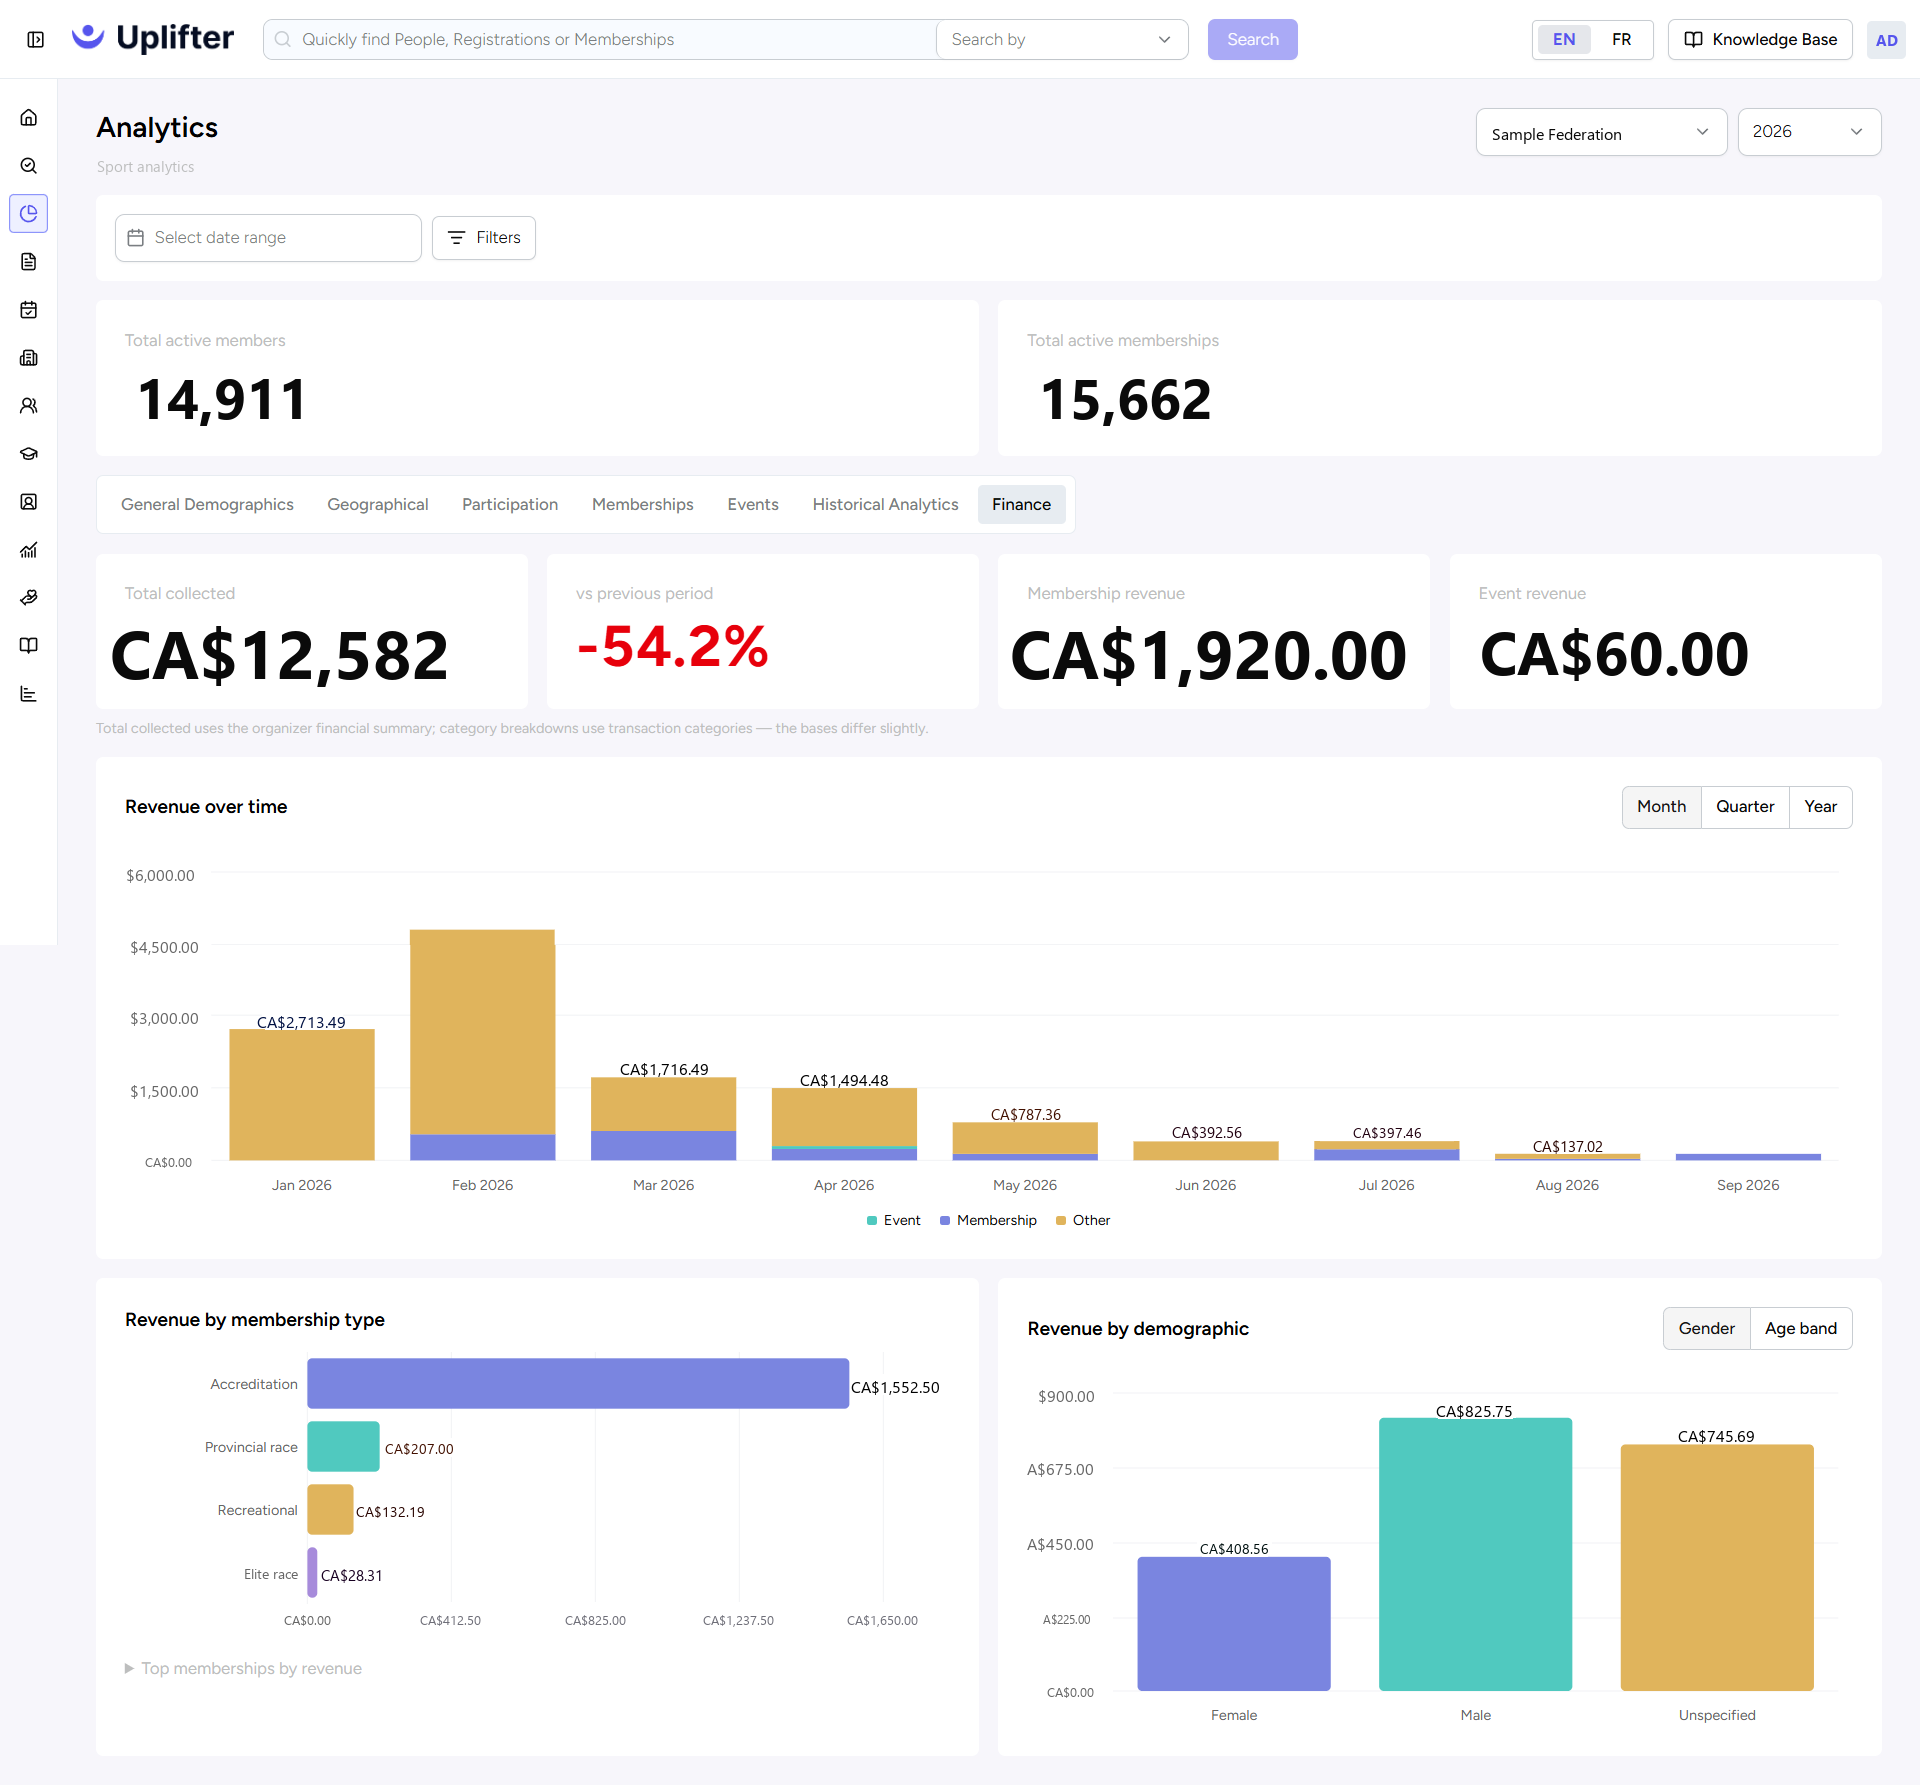
Task: Switch to Geographical tab
Action: (x=378, y=505)
